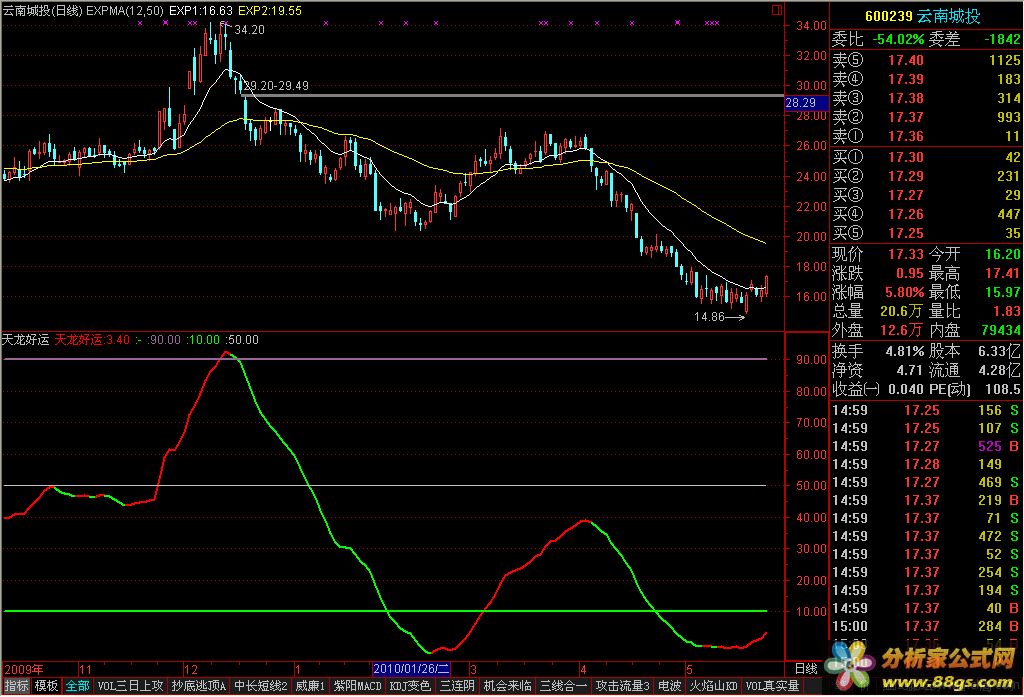Click the 29.20-29.49 gap label

click(276, 86)
